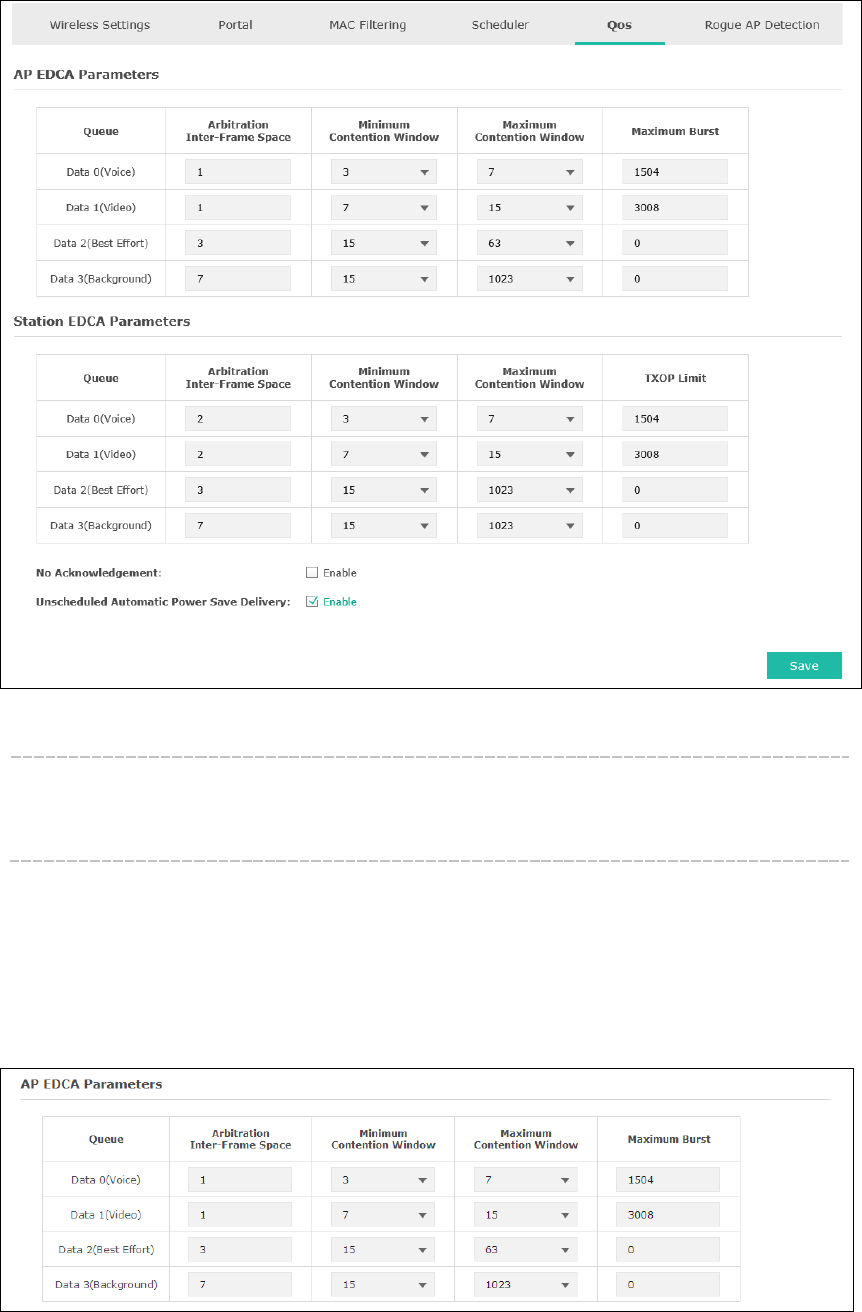Expand upper AP EDCA Video Maximum Contention Window dropdown
Image resolution: width=862 pixels, height=1312 pixels.
pyautogui.click(x=530, y=207)
